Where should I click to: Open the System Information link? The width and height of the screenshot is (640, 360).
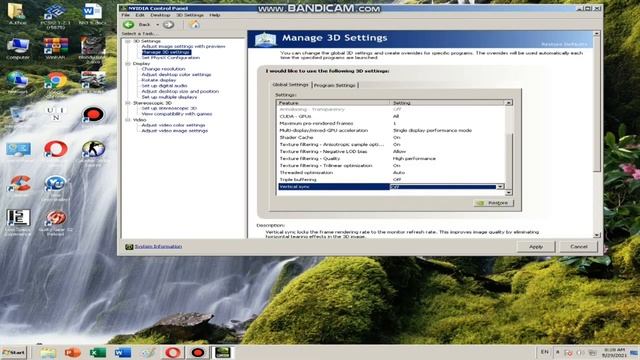click(158, 247)
